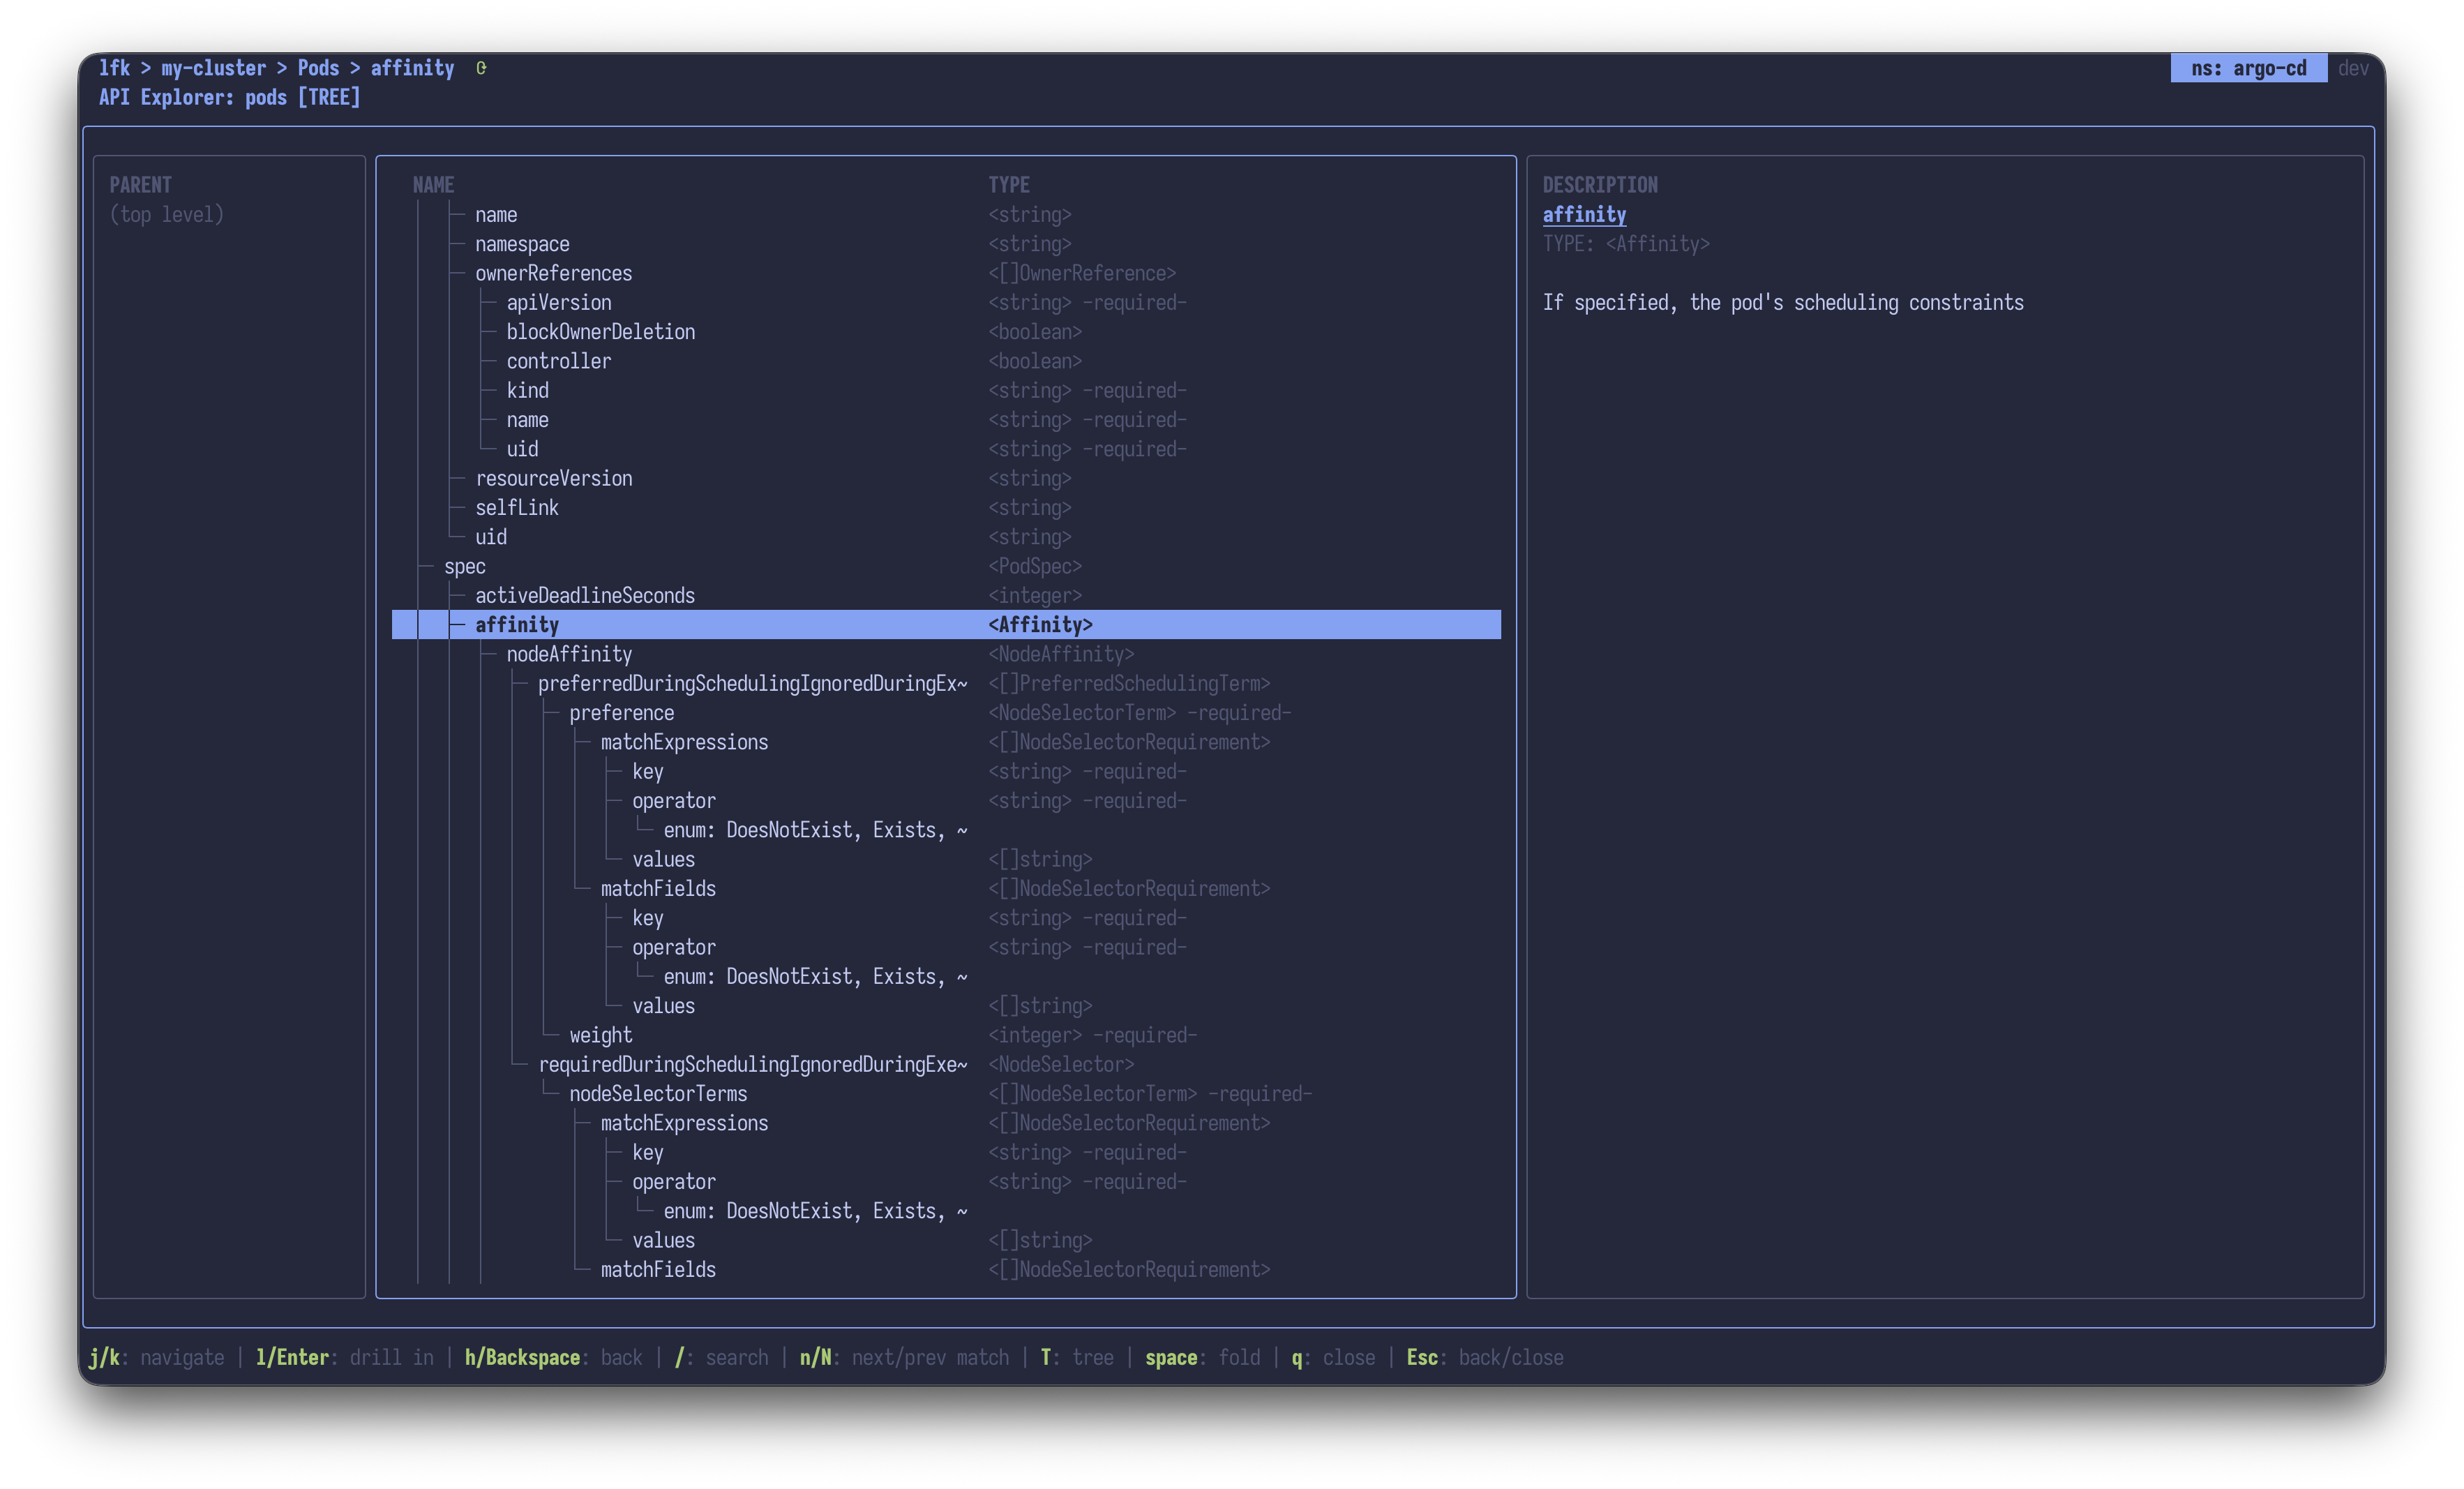Click the NAME column header
2464x1489 pixels.
tap(433, 185)
